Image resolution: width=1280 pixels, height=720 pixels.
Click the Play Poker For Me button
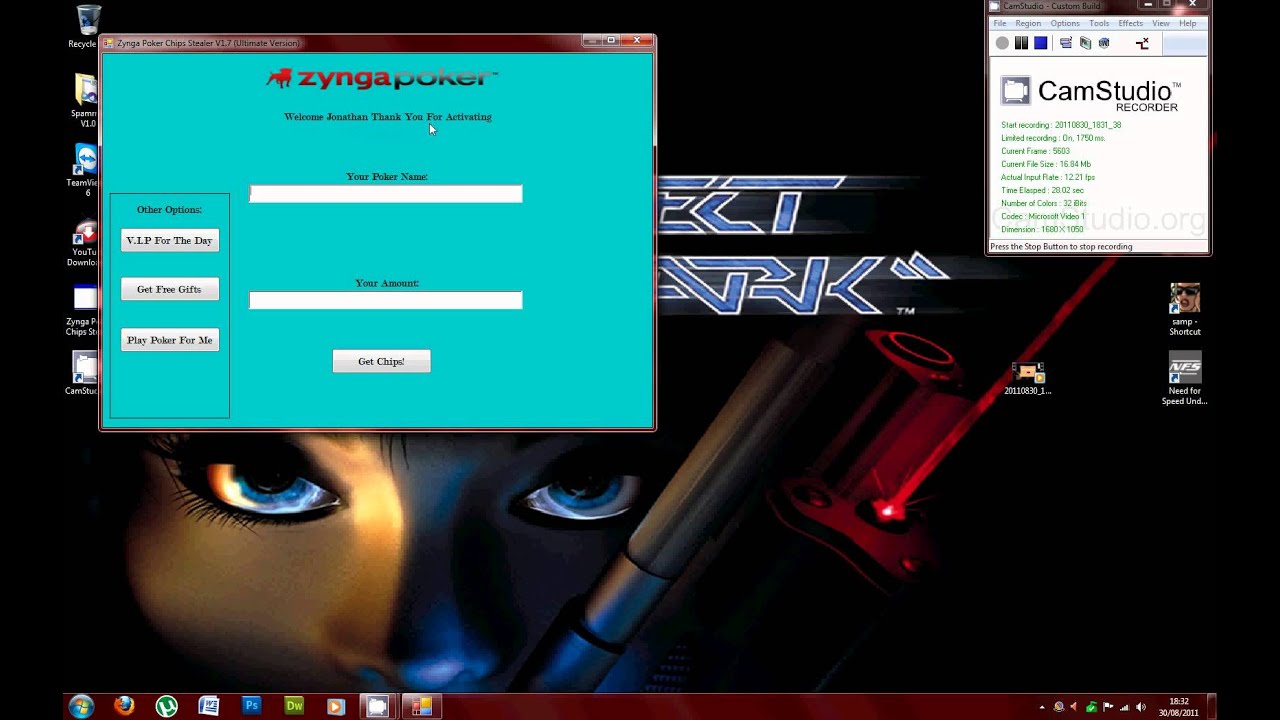169,340
